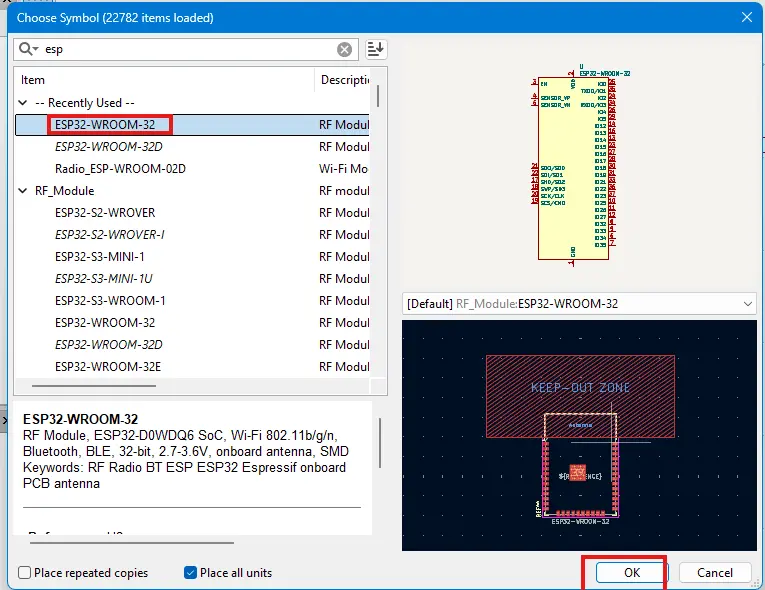
Task: Click the sort results icon button
Action: tap(376, 49)
